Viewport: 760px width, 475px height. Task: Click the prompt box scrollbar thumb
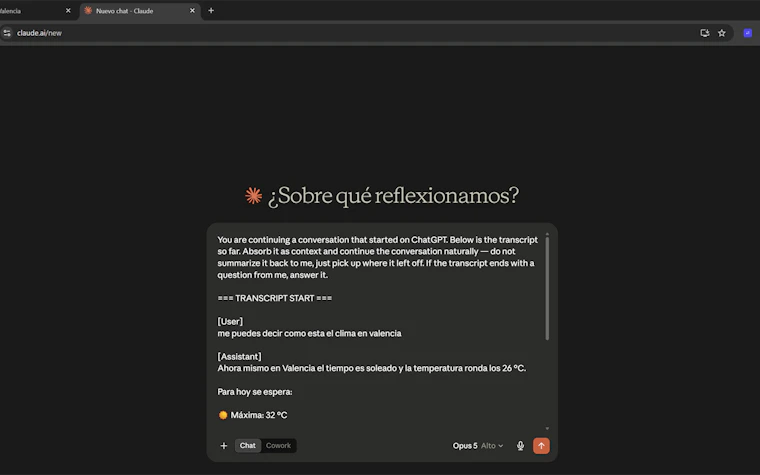pyautogui.click(x=547, y=288)
